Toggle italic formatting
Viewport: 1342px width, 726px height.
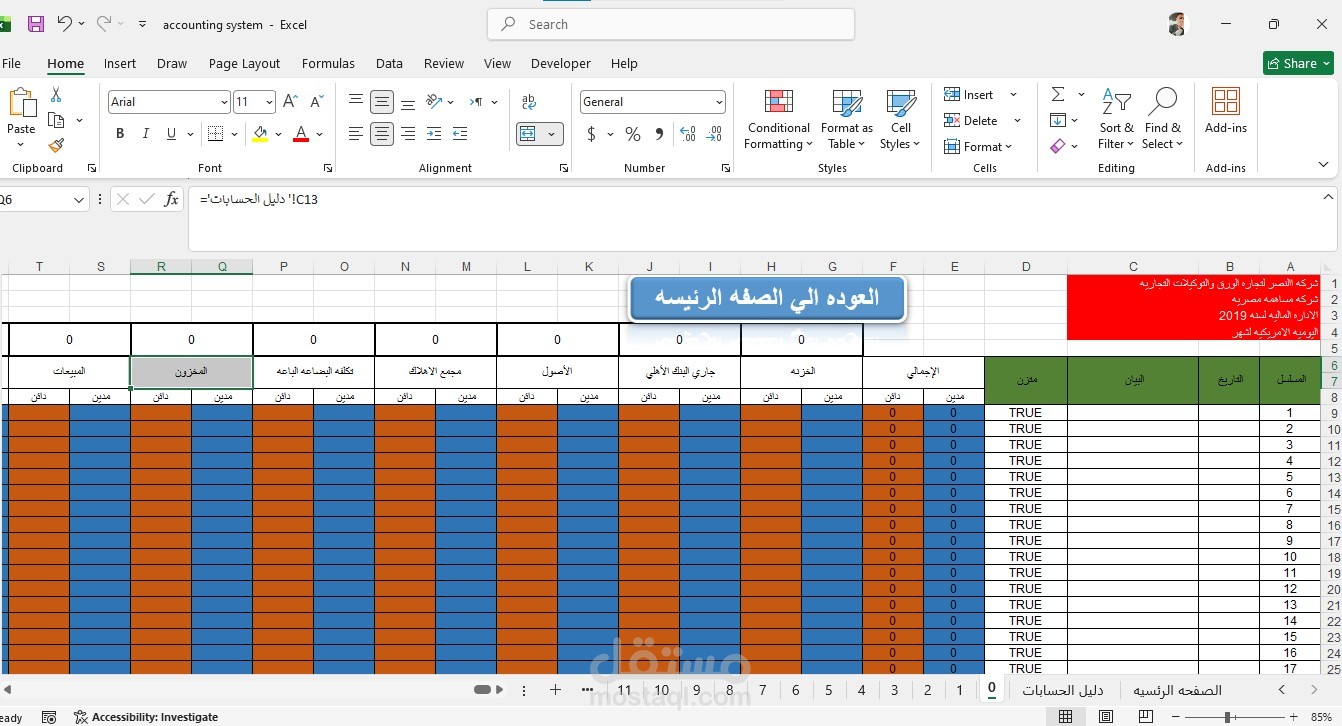[x=146, y=134]
